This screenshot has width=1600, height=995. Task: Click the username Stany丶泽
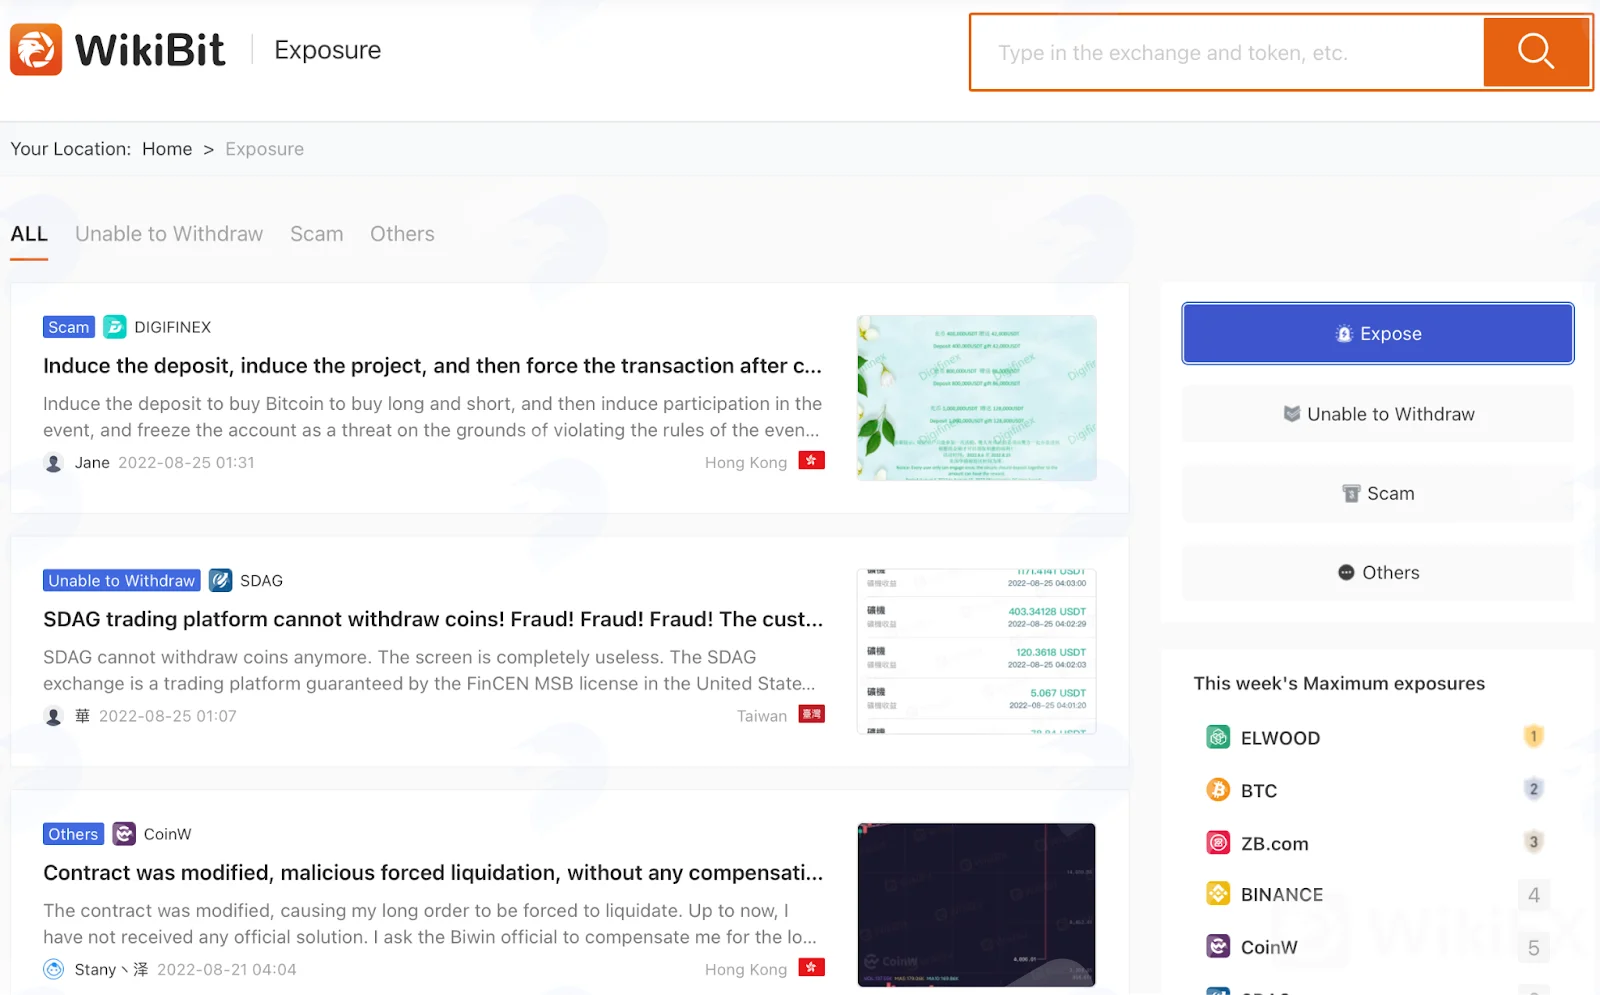coord(111,969)
